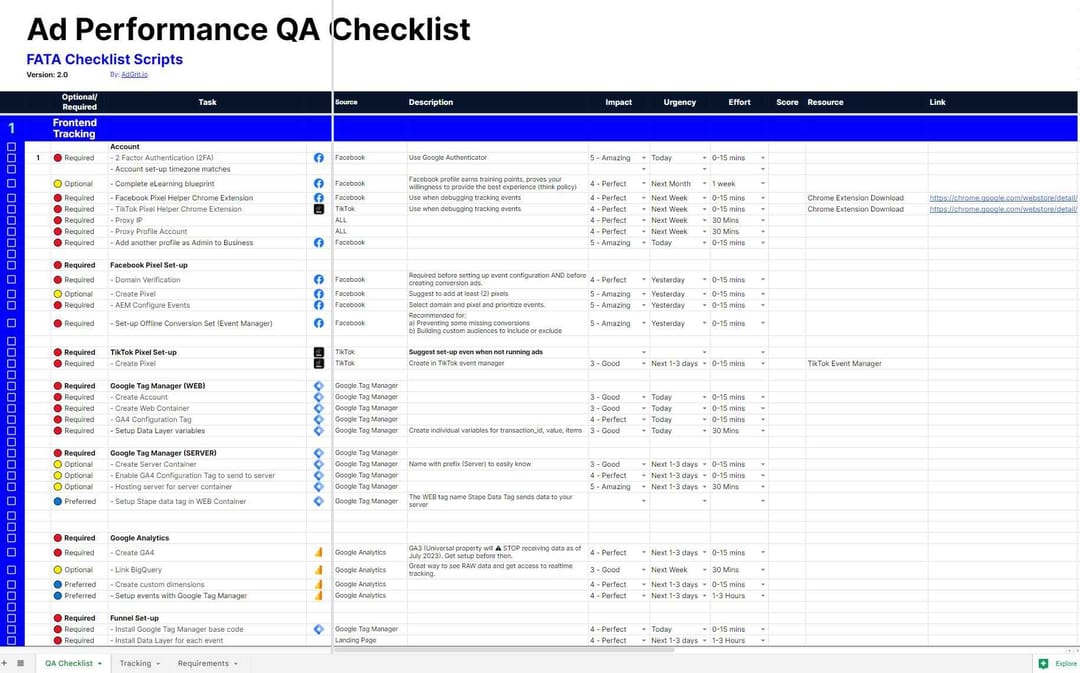Click Google Analytics icon beside Link BigQuery
The image size is (1080, 673).
(318, 570)
